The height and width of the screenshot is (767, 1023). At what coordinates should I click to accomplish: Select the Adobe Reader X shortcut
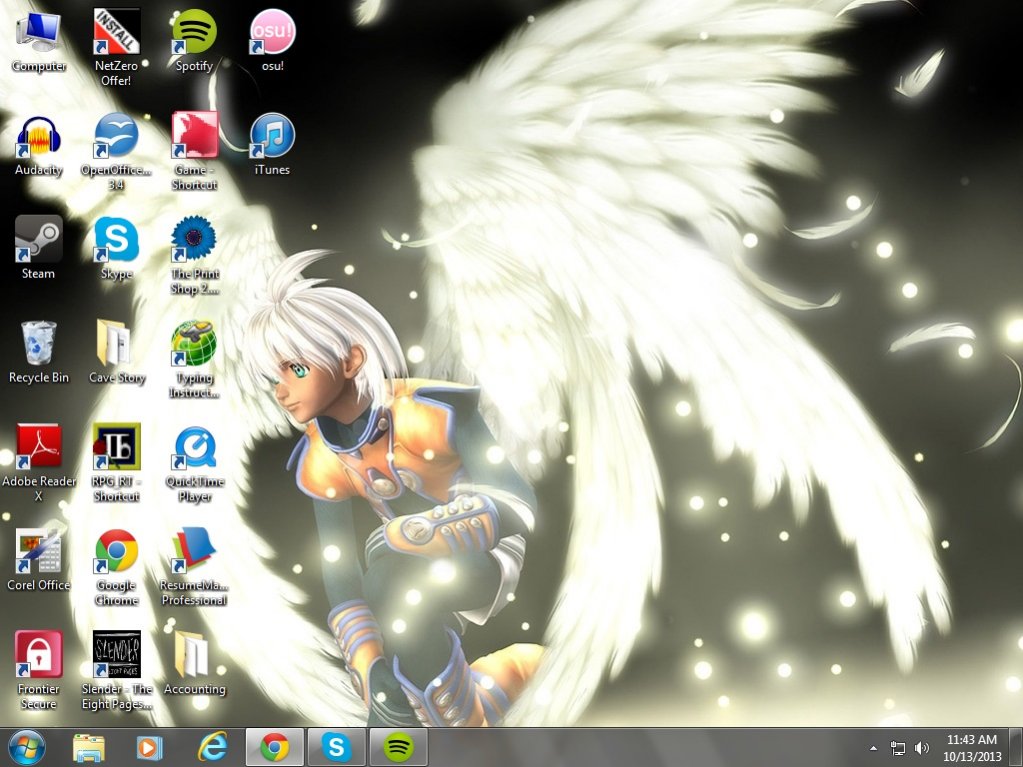38,462
